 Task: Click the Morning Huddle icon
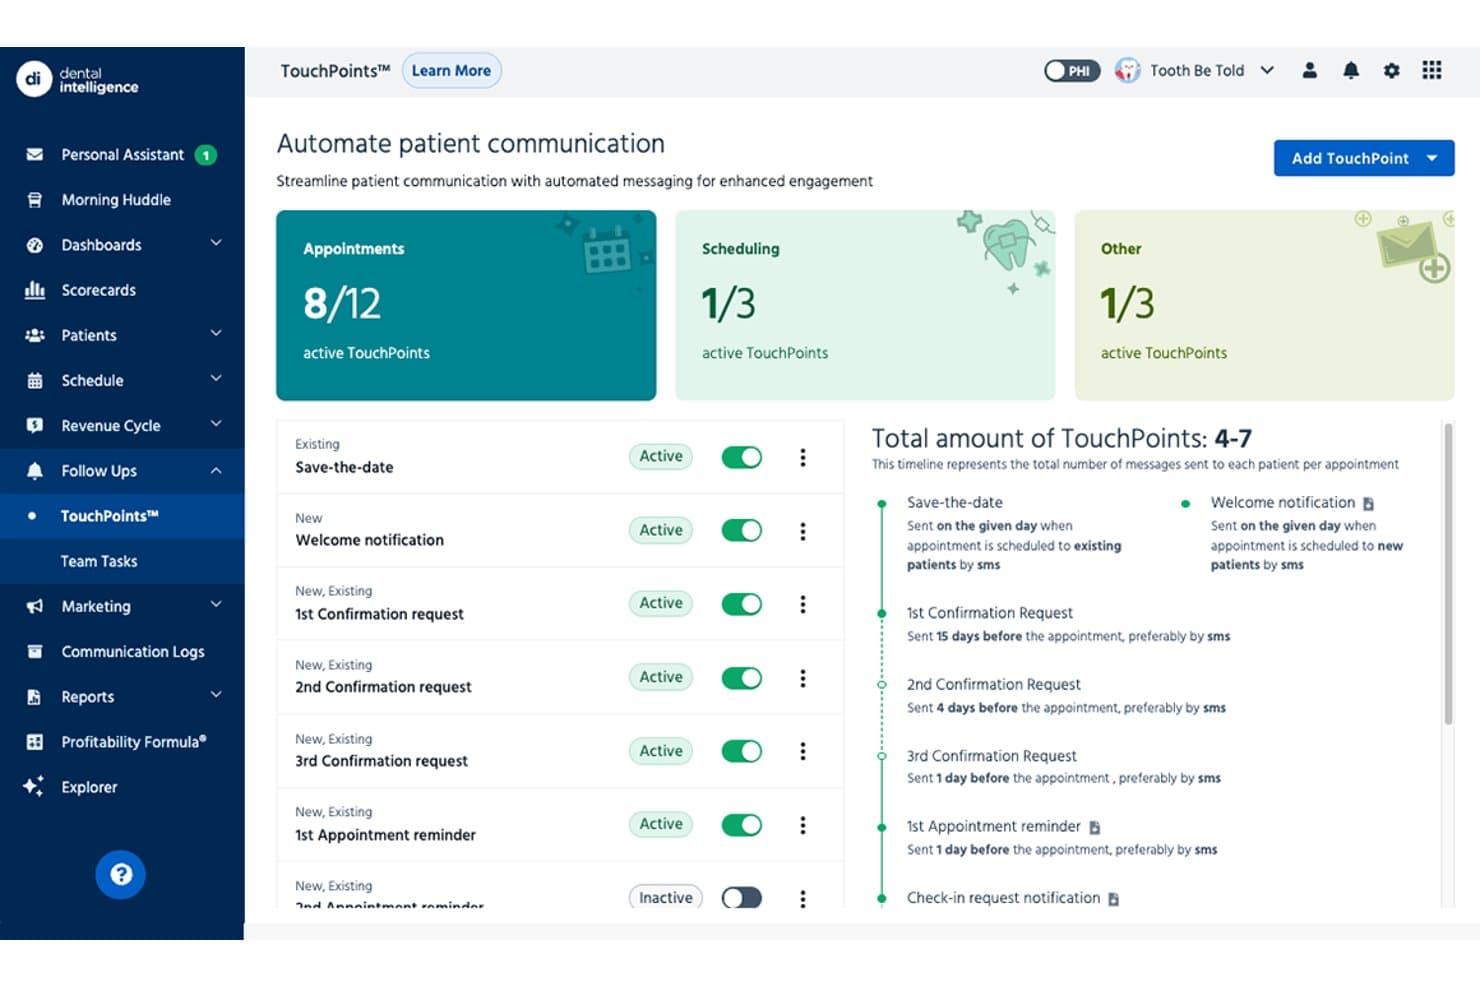(x=34, y=200)
